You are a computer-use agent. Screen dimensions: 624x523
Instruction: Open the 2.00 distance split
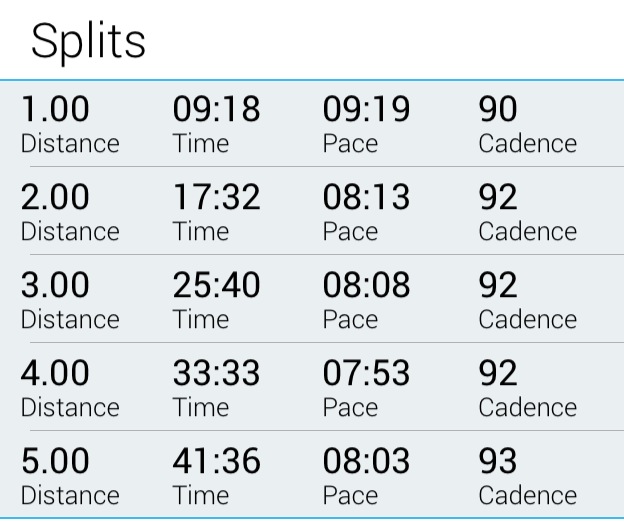click(55, 197)
